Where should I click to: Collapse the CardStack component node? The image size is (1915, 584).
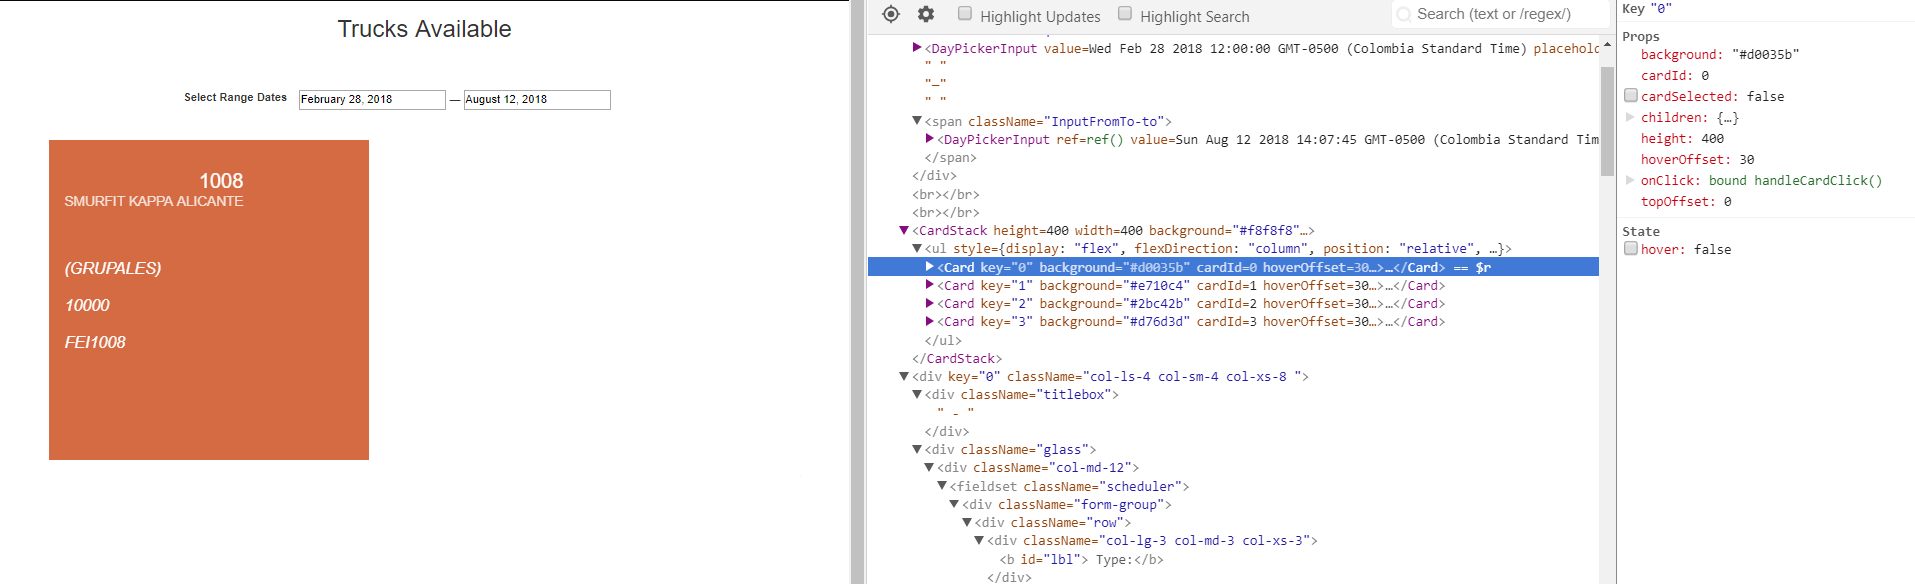[904, 230]
